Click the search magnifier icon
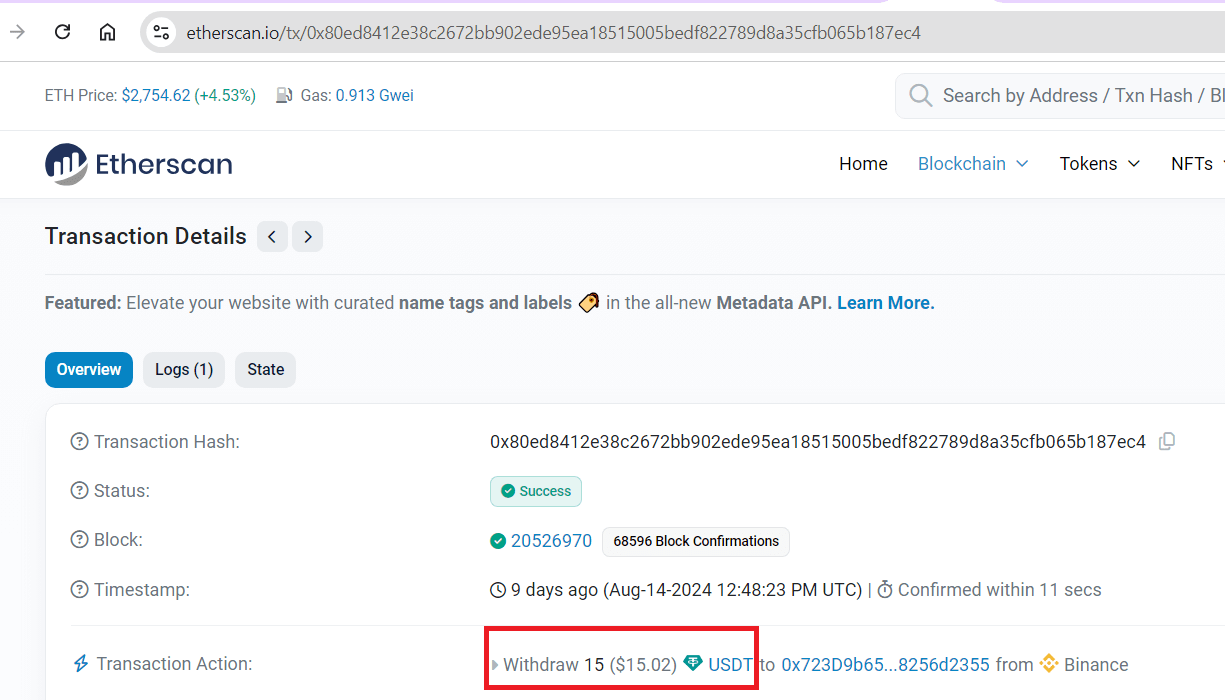 [x=920, y=96]
